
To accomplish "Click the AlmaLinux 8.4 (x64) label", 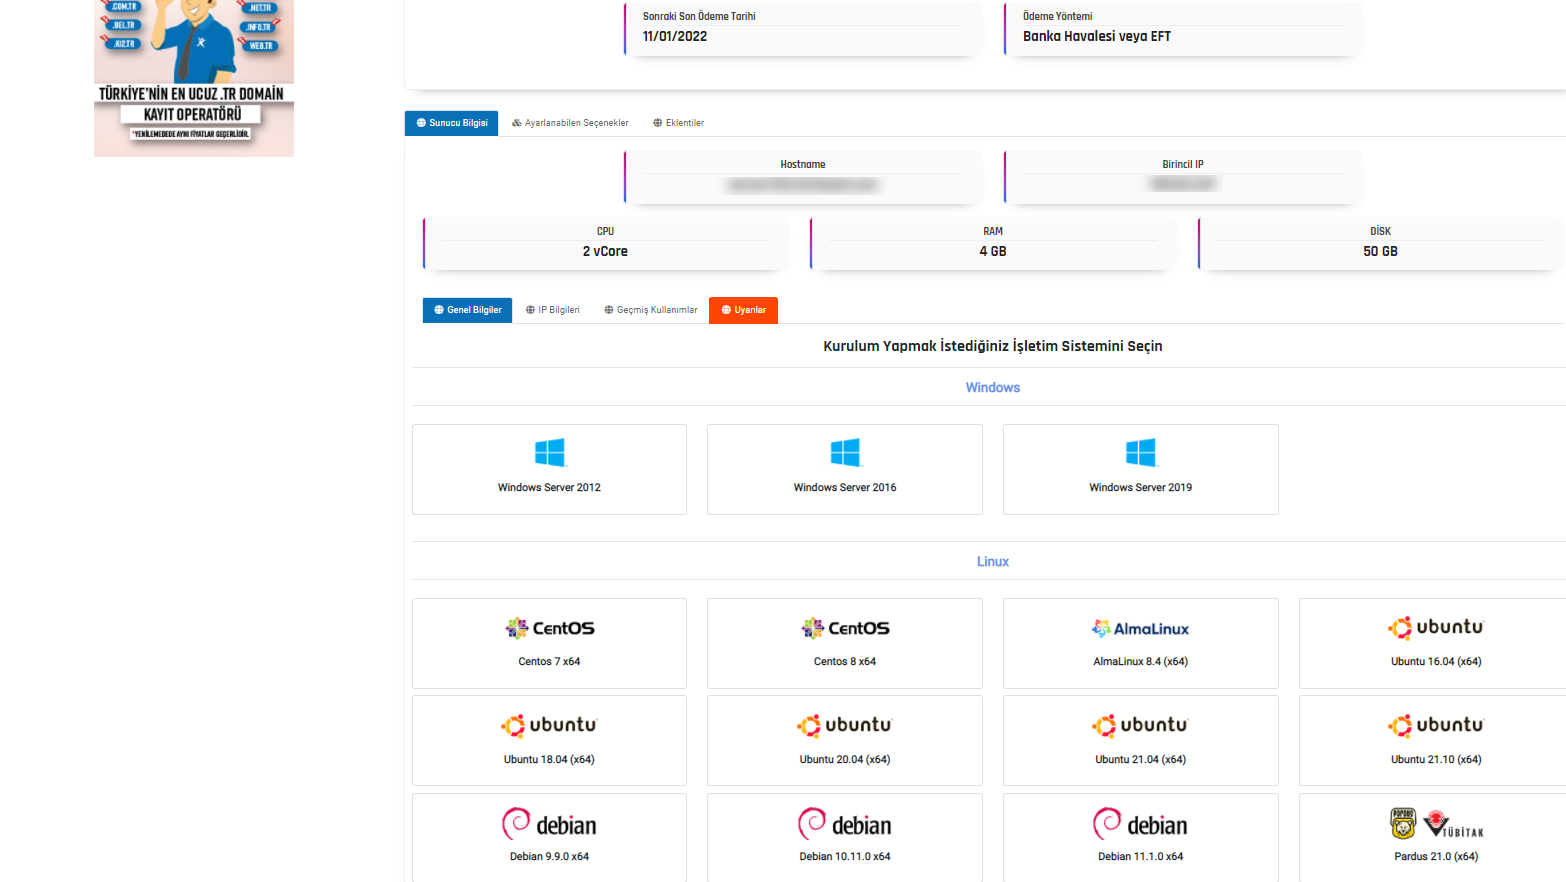I will click(x=1140, y=662).
